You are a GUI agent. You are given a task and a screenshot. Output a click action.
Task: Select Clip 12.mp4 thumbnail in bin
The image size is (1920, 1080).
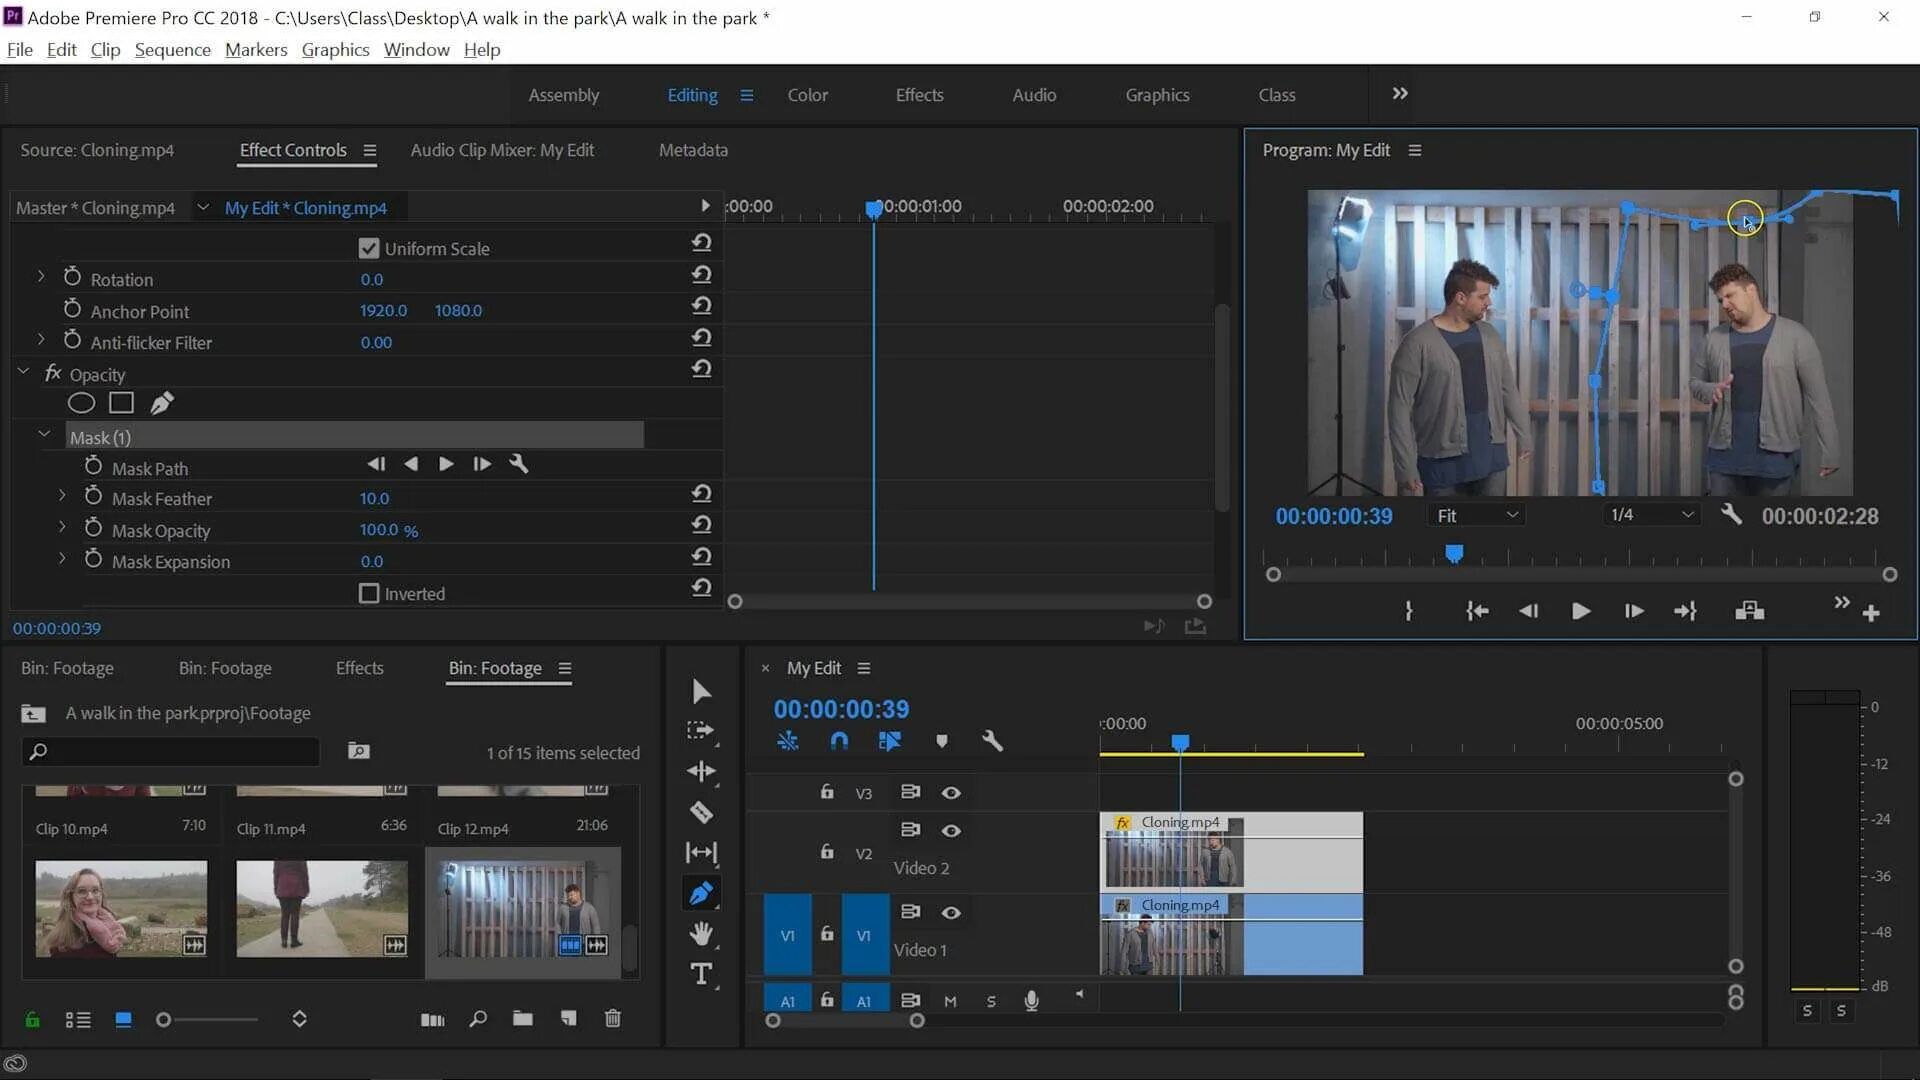pos(521,907)
